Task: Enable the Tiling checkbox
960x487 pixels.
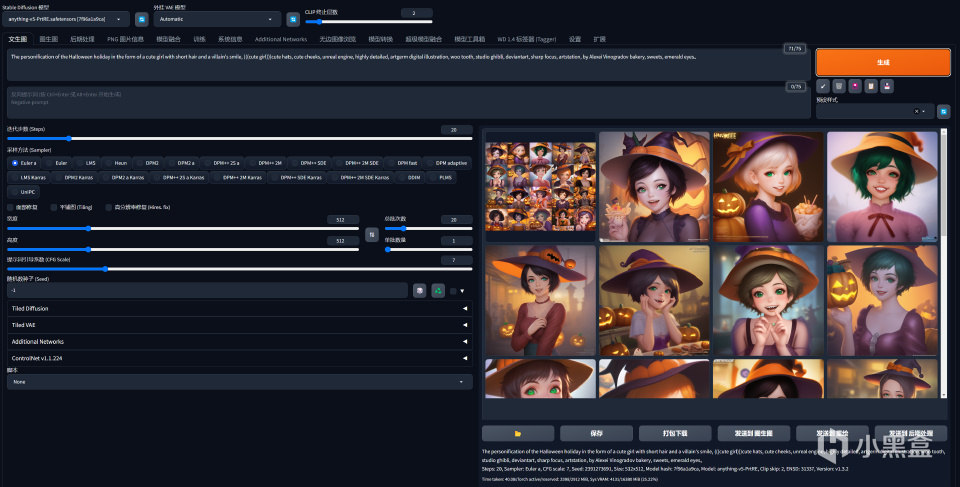Action: point(54,208)
